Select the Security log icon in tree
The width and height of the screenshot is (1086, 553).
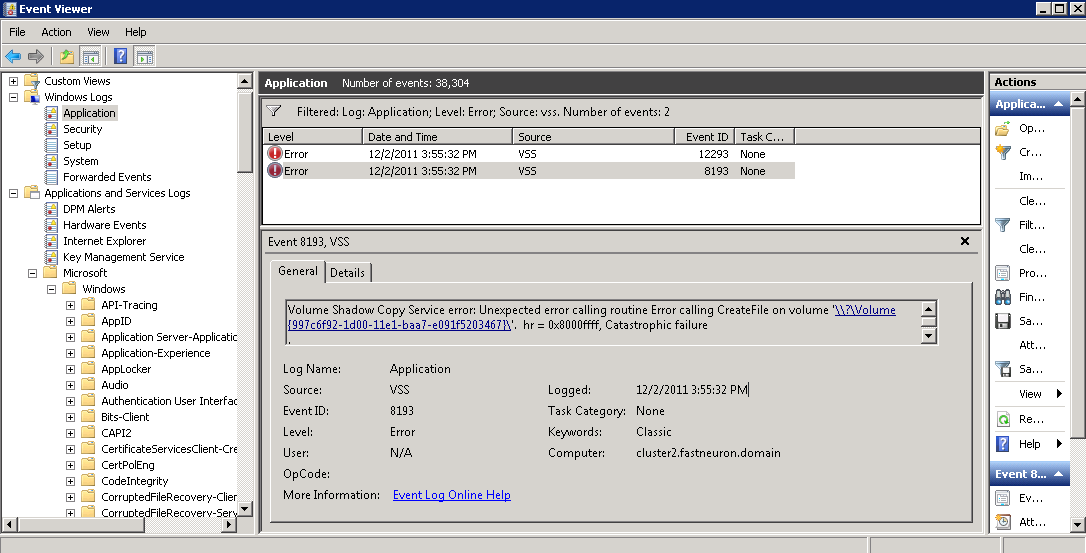pos(51,129)
